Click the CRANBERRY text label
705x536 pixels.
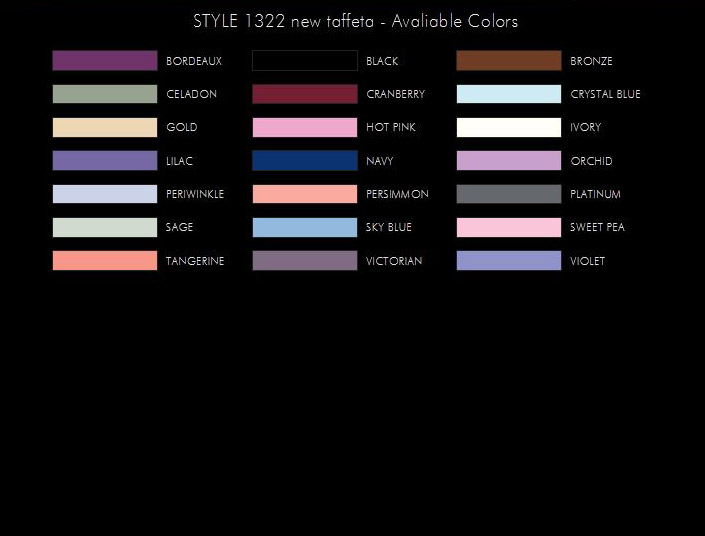pos(396,94)
